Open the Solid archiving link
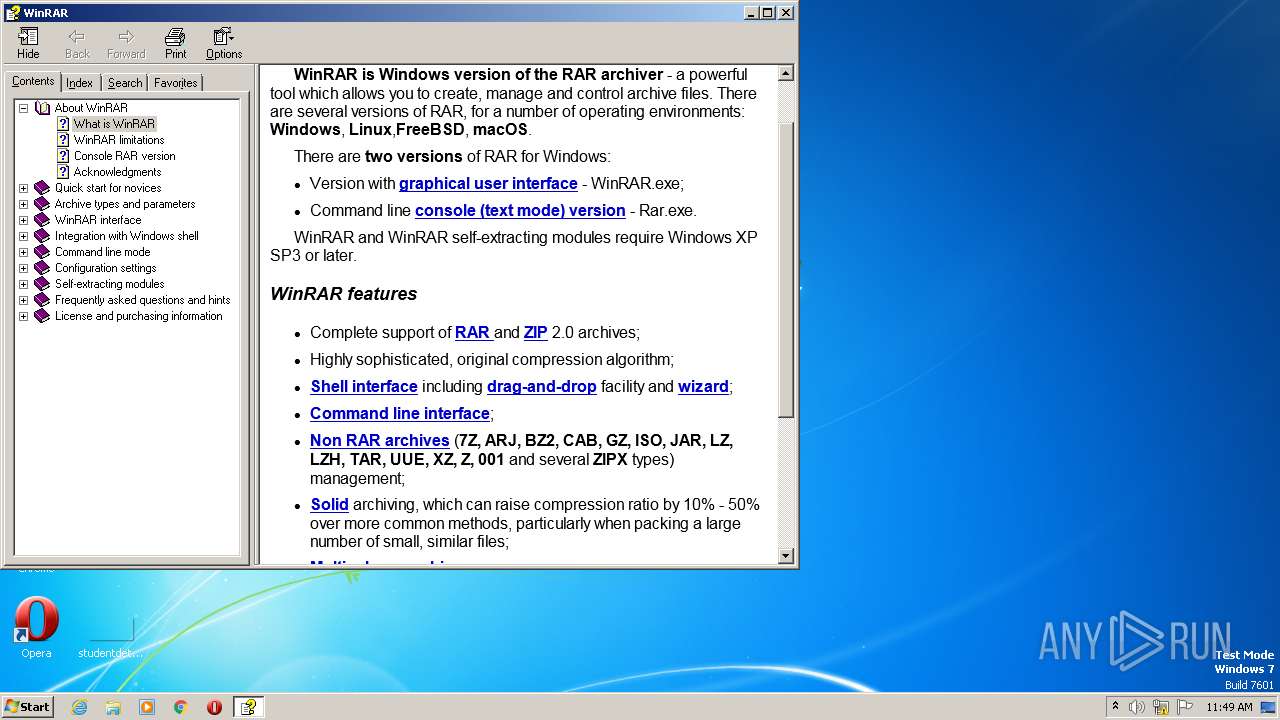This screenshot has width=1280, height=720. point(329,505)
